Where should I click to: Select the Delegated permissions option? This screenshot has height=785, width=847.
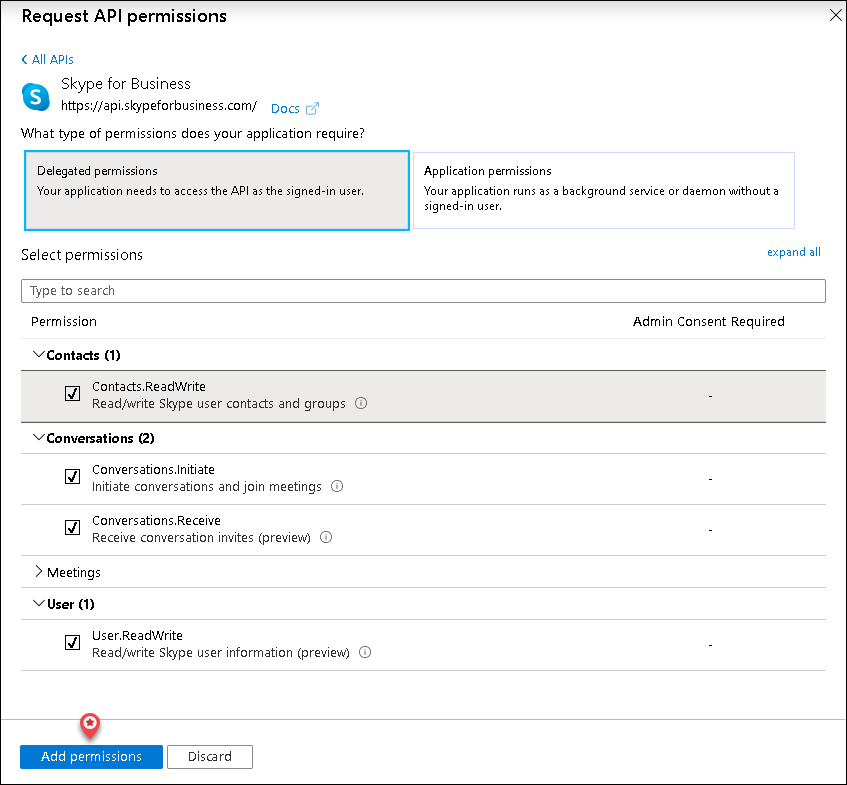[x=215, y=190]
